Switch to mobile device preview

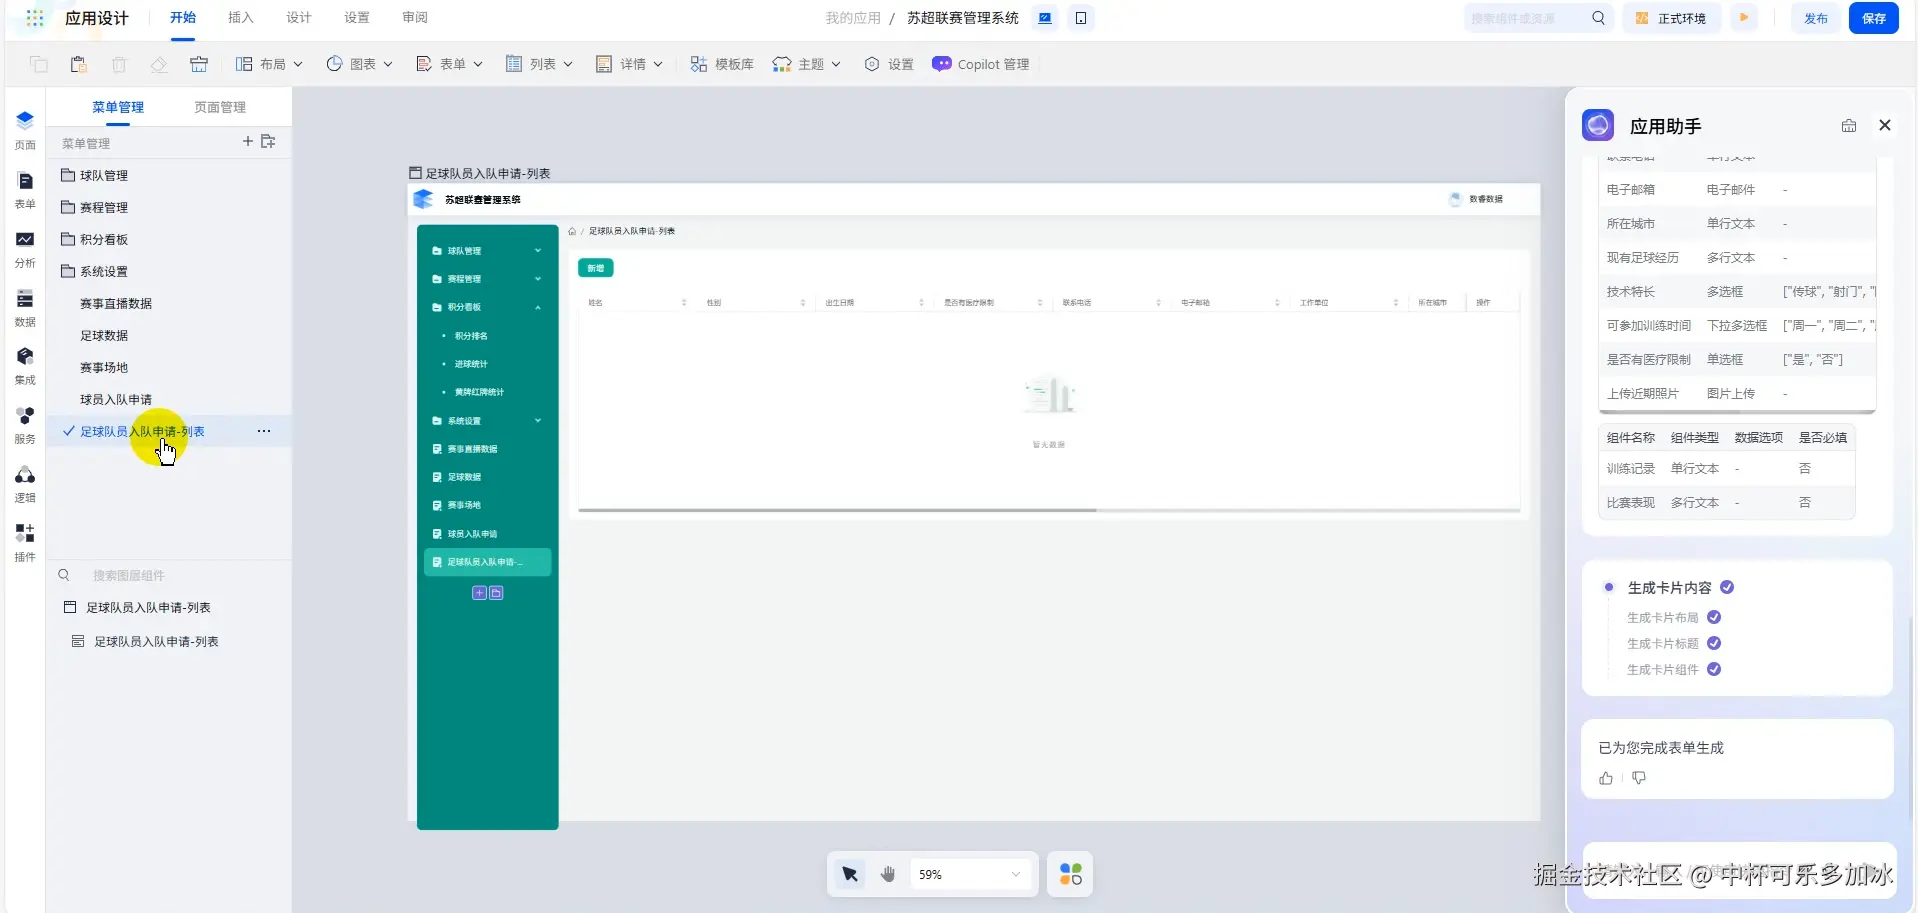[x=1081, y=18]
